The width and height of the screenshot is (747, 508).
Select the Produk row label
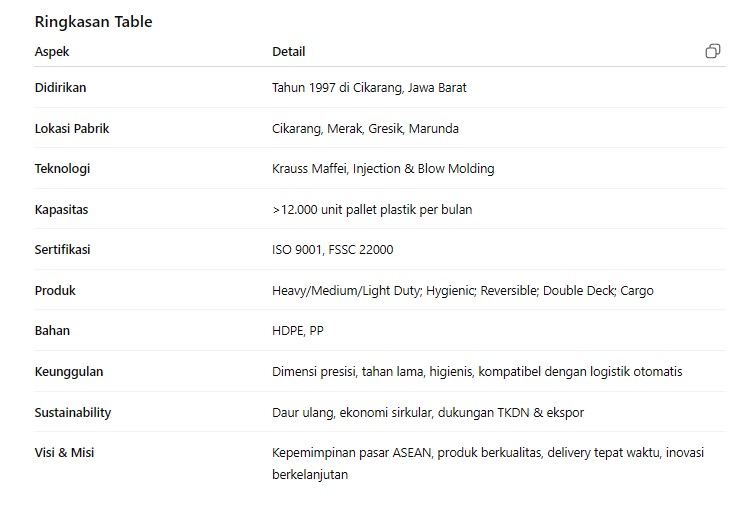click(x=55, y=290)
